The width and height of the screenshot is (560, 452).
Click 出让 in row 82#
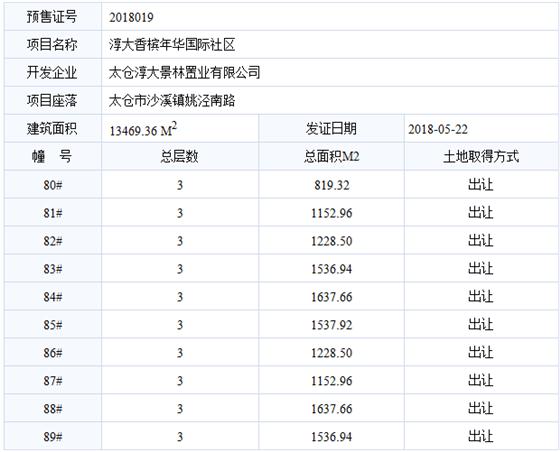(481, 241)
